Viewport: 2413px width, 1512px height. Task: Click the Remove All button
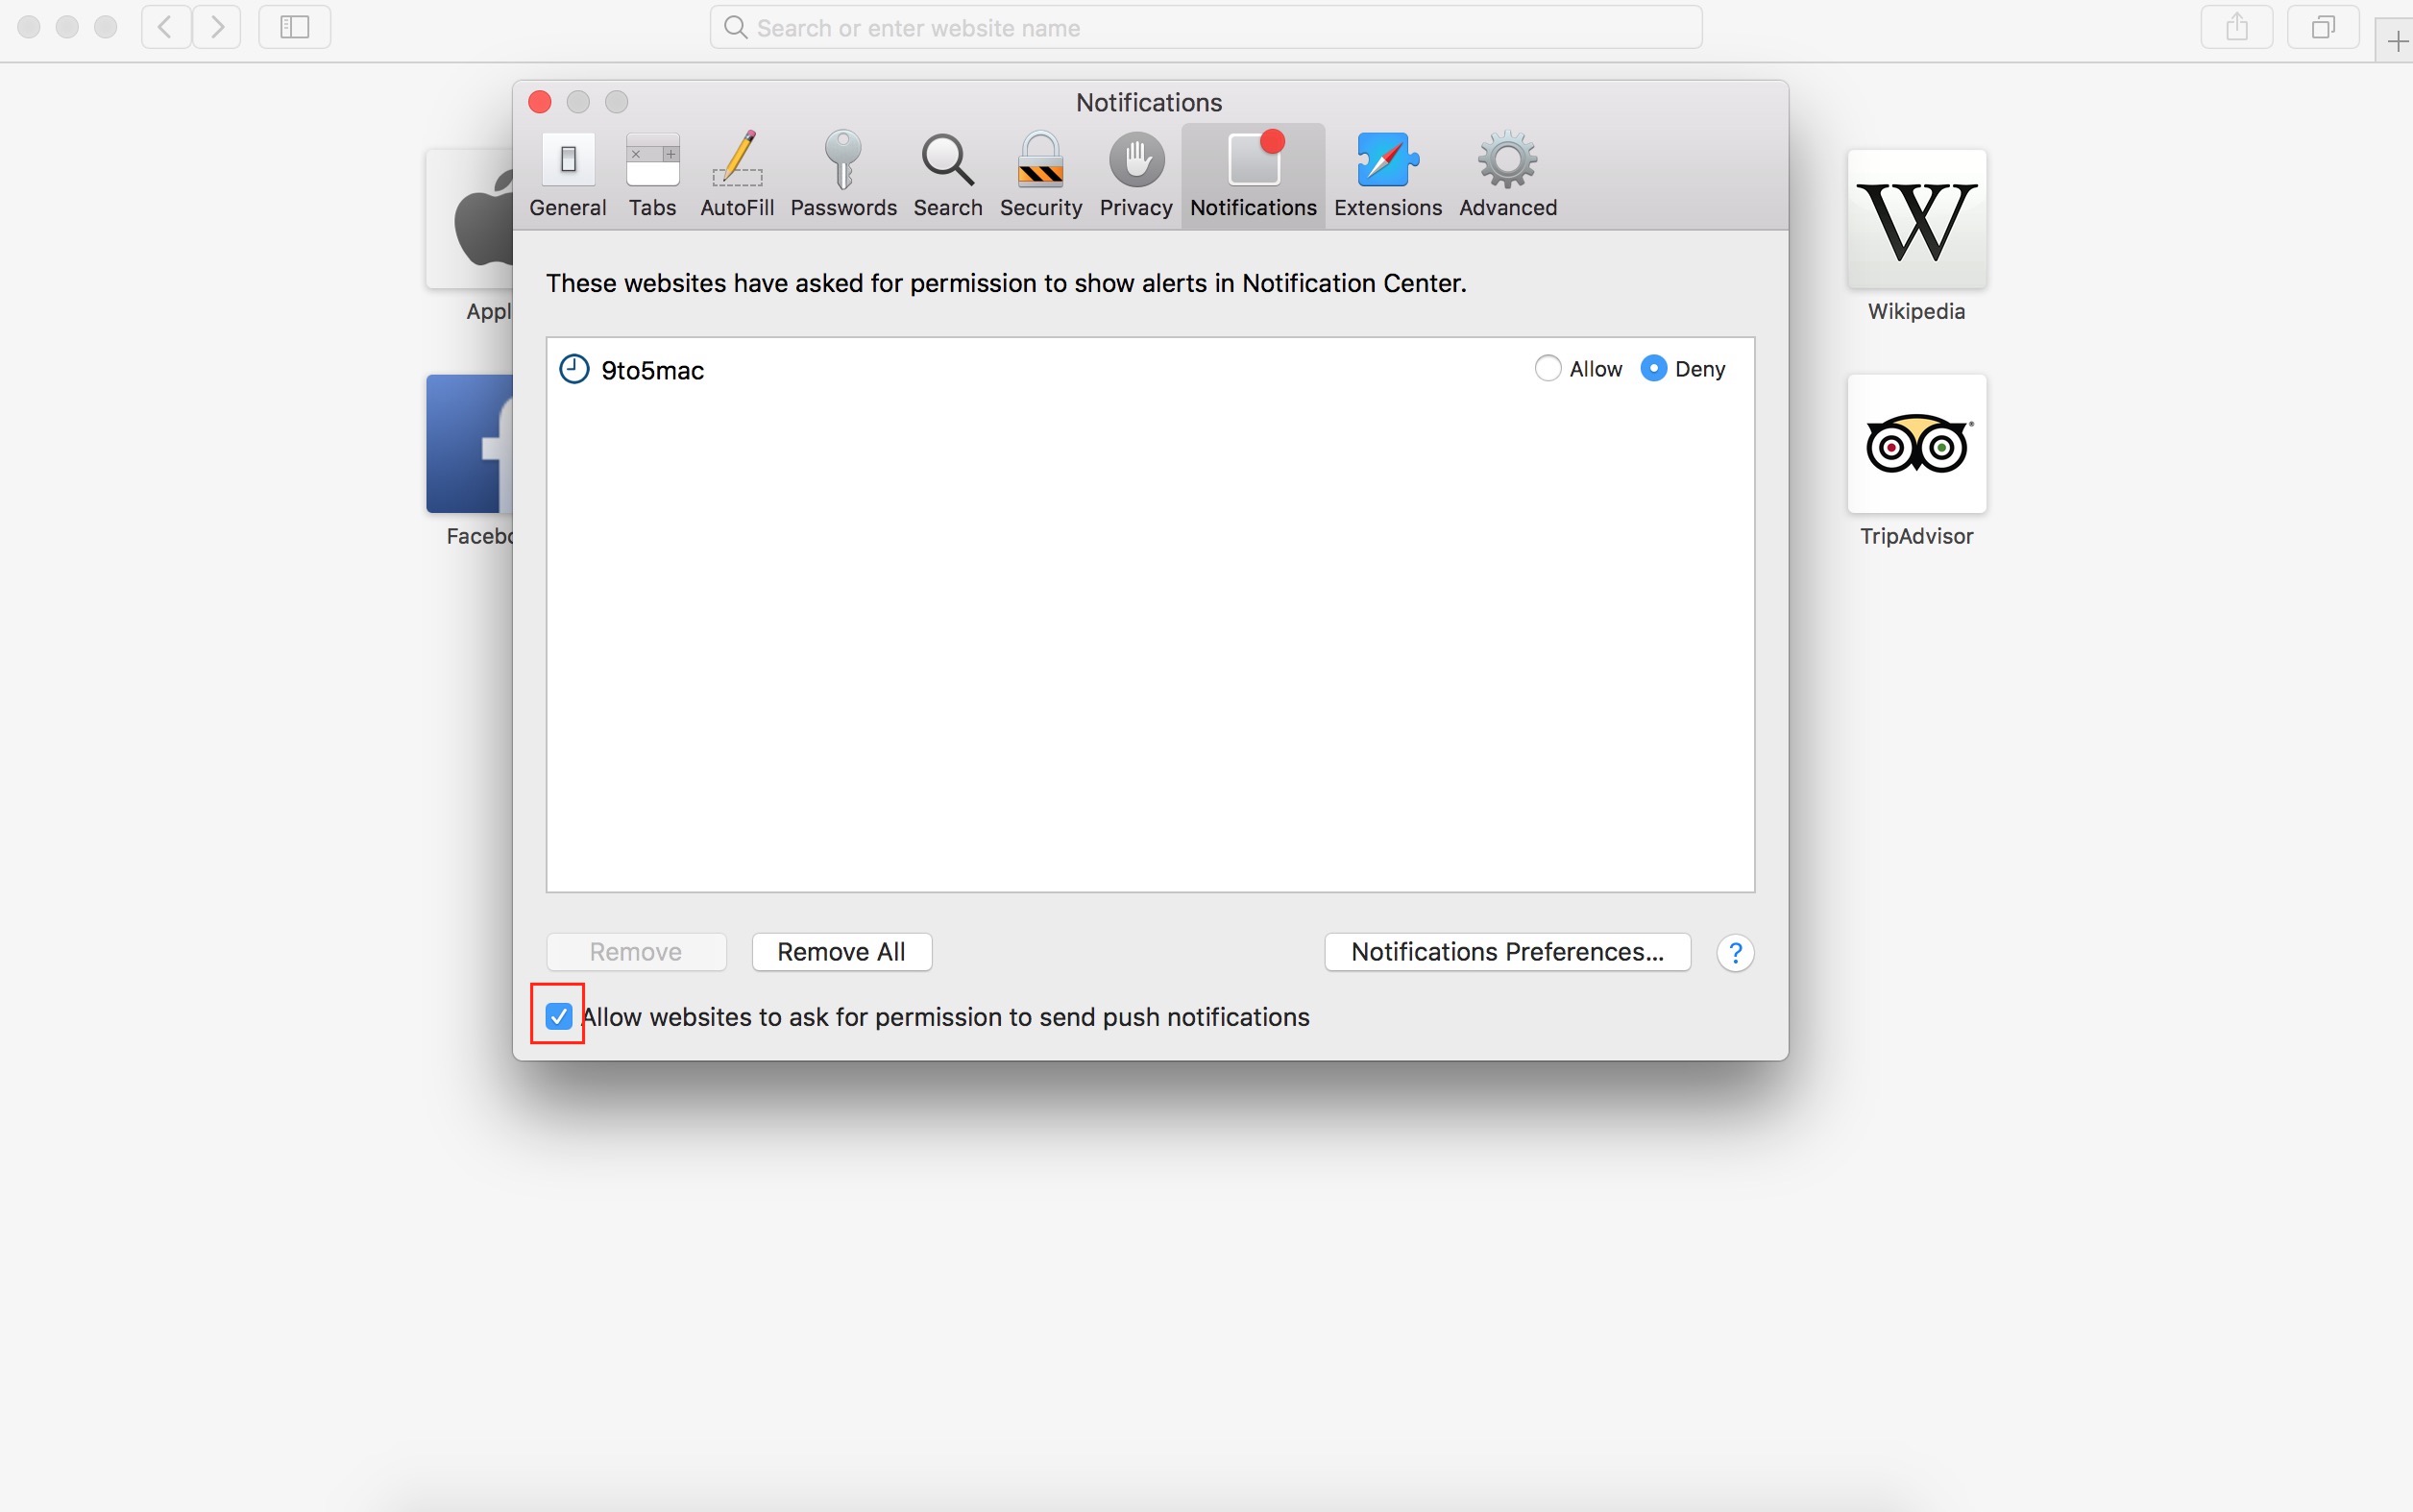[x=841, y=952]
